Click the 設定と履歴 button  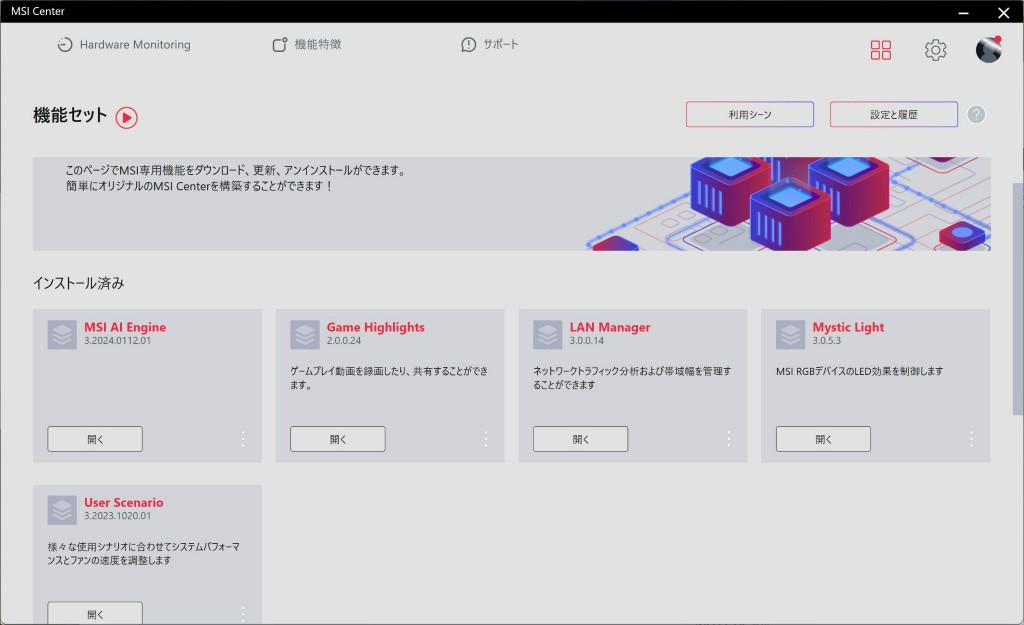[x=893, y=115]
